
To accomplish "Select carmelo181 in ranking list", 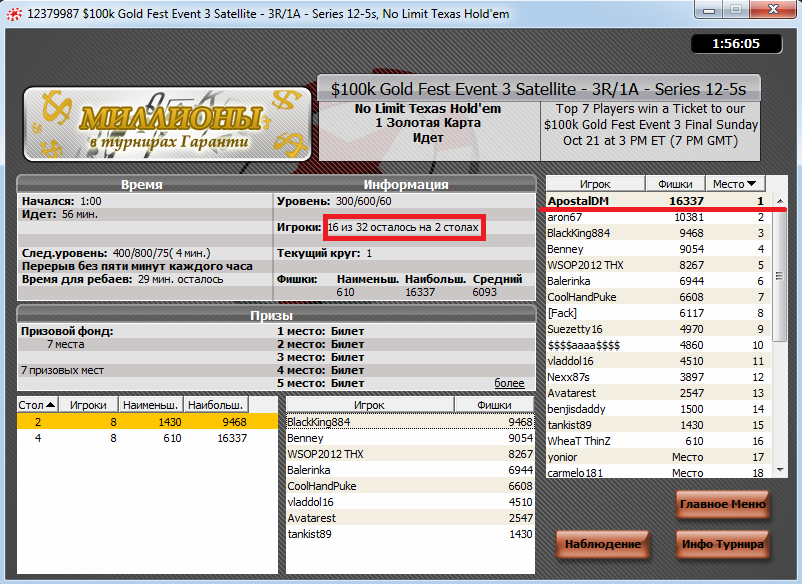I will (x=658, y=473).
